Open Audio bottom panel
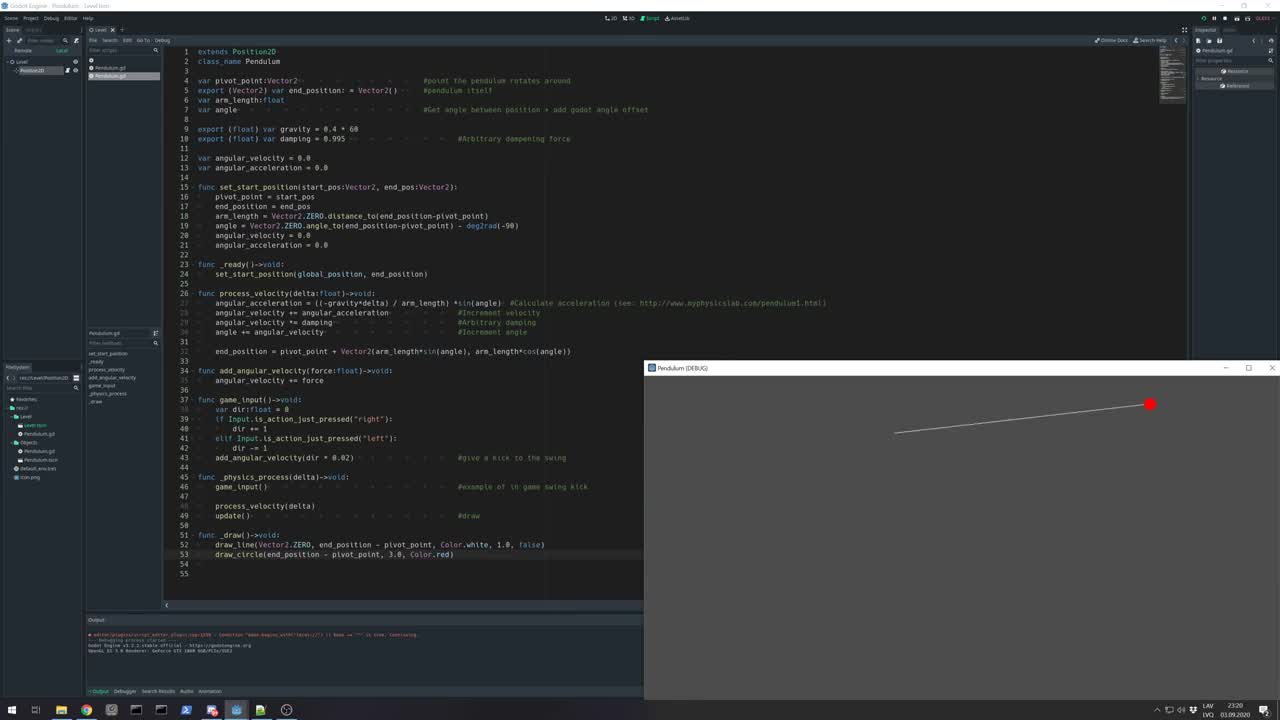The image size is (1280, 720). click(186, 691)
